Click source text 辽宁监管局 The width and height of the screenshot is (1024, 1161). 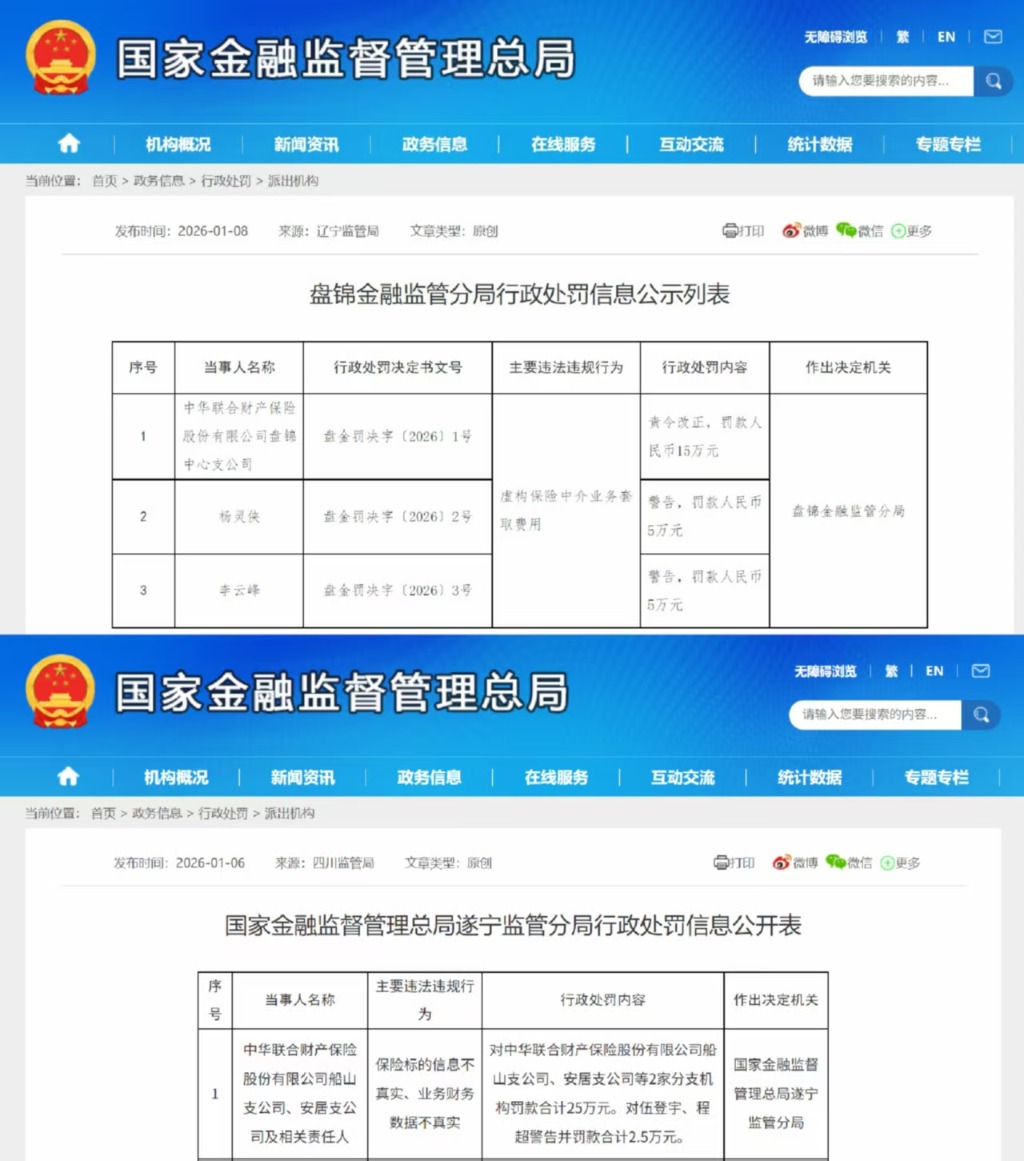tap(347, 231)
